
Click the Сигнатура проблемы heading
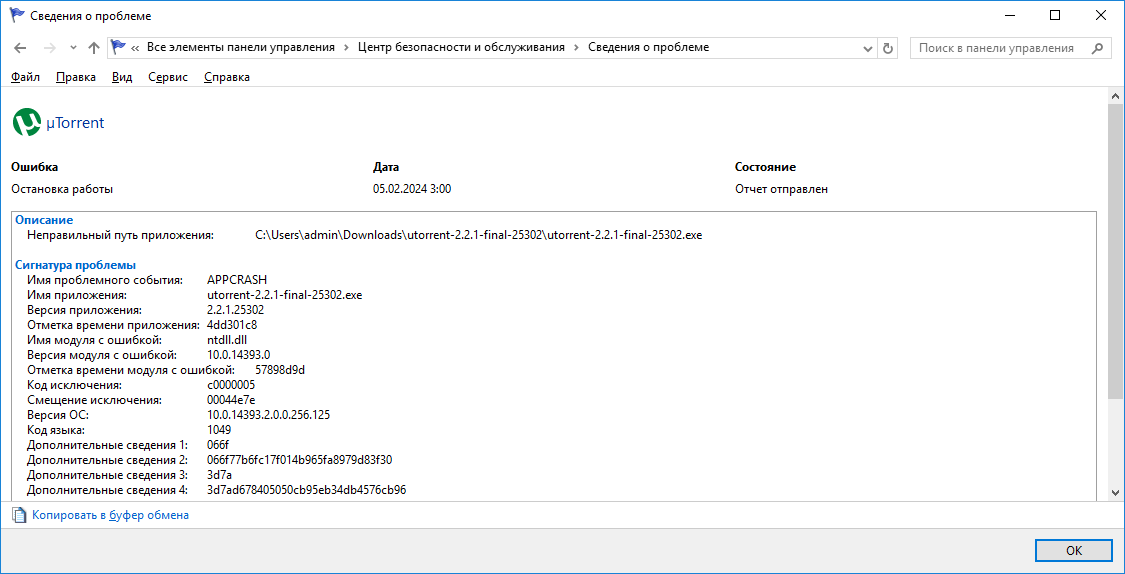pyautogui.click(x=76, y=265)
